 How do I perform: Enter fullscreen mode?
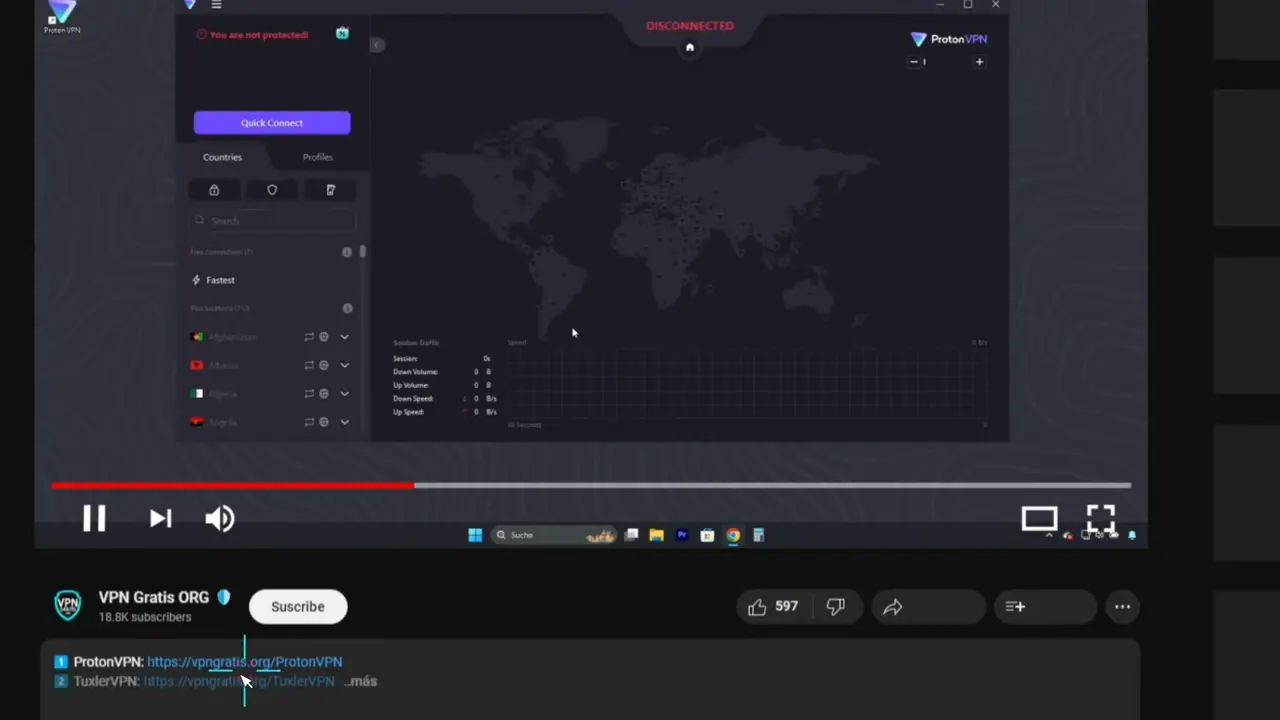[1101, 518]
